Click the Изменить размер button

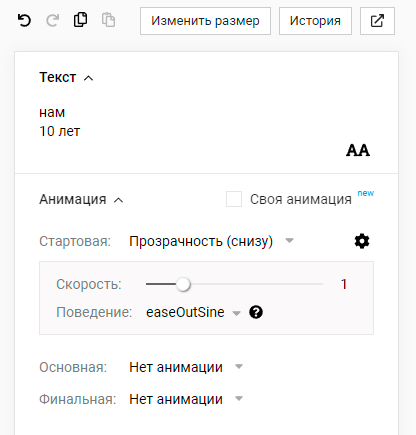pos(205,21)
